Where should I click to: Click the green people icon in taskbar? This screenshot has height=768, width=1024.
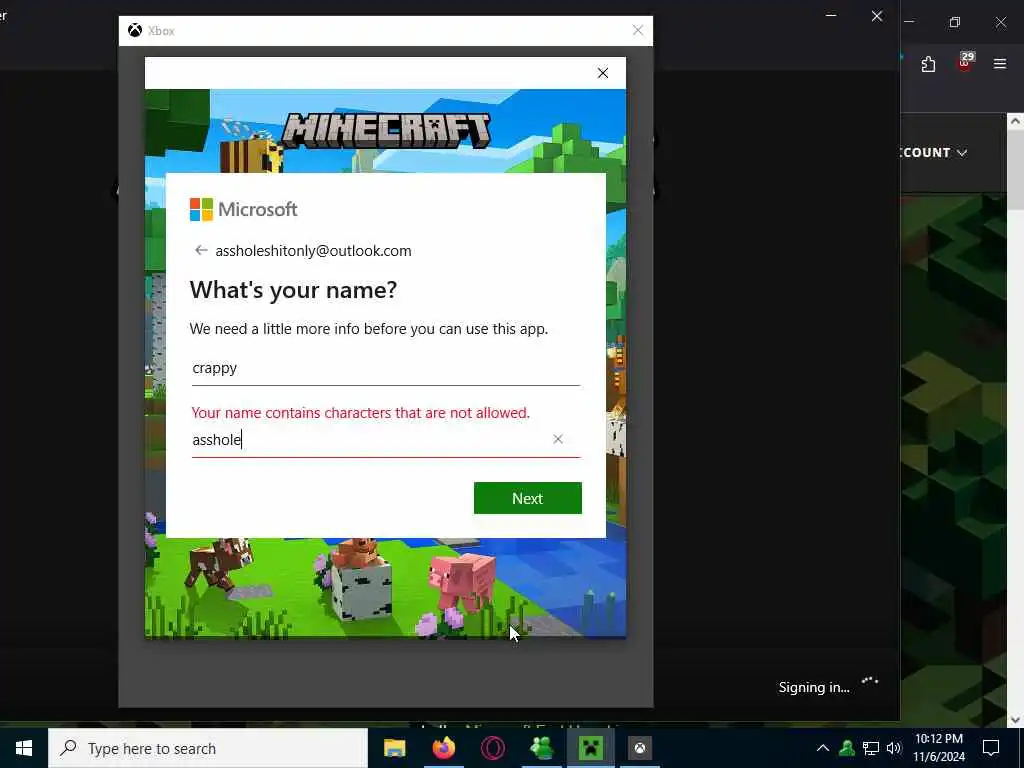pos(541,748)
